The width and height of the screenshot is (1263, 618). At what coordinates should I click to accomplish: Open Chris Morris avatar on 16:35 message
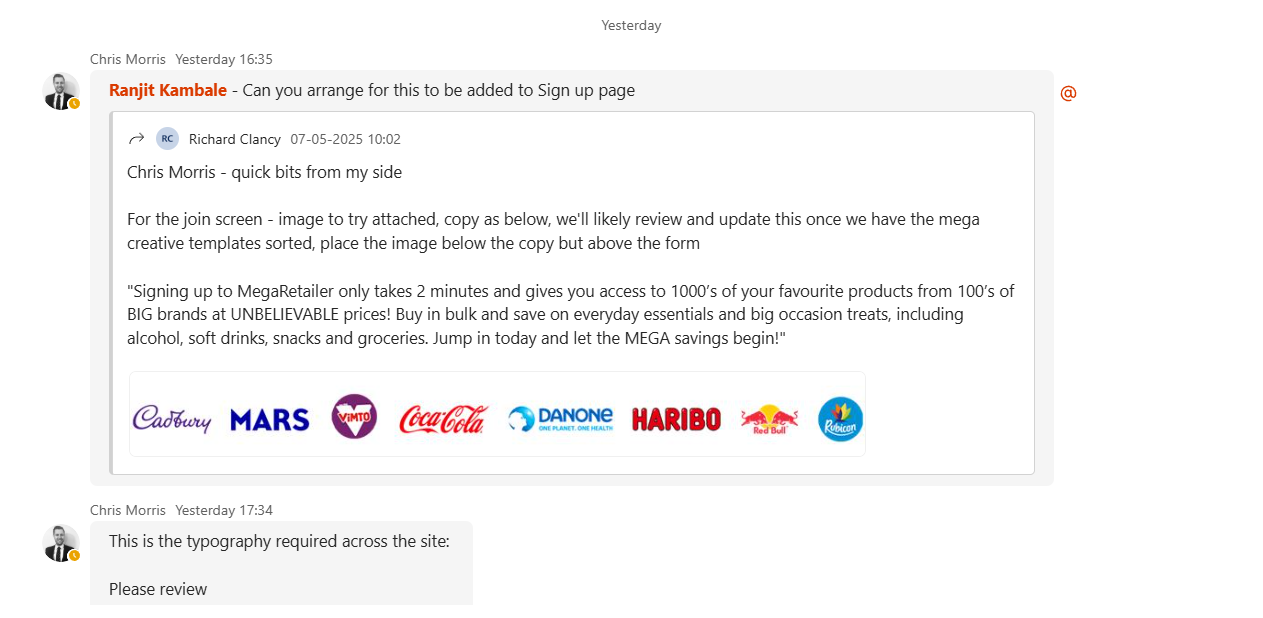61,91
